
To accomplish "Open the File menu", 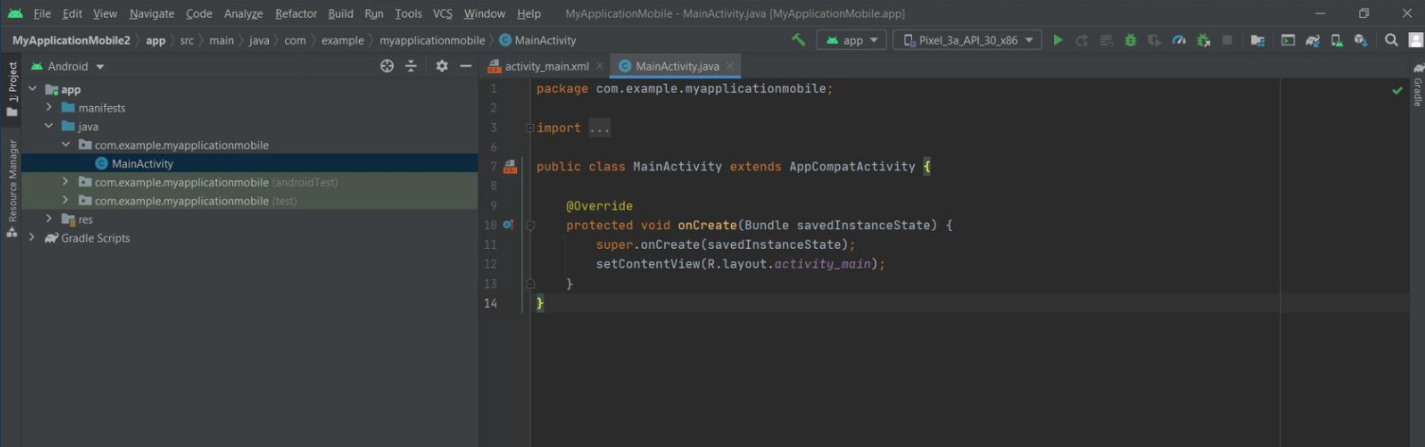I will coord(42,14).
